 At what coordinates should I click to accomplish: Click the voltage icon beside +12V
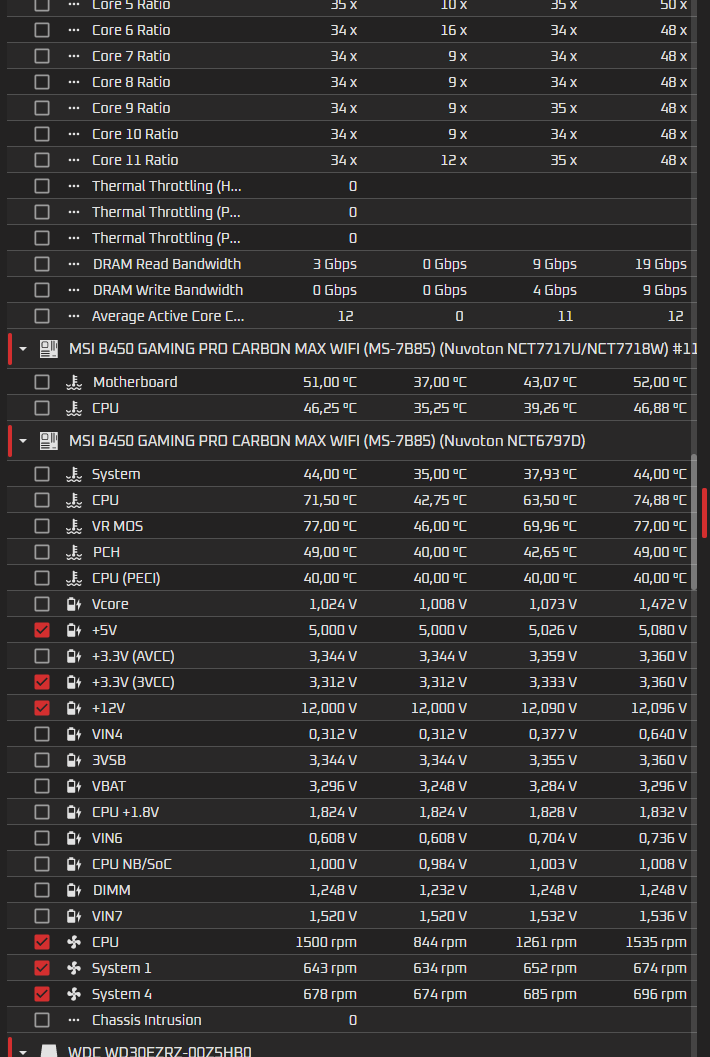tap(73, 708)
